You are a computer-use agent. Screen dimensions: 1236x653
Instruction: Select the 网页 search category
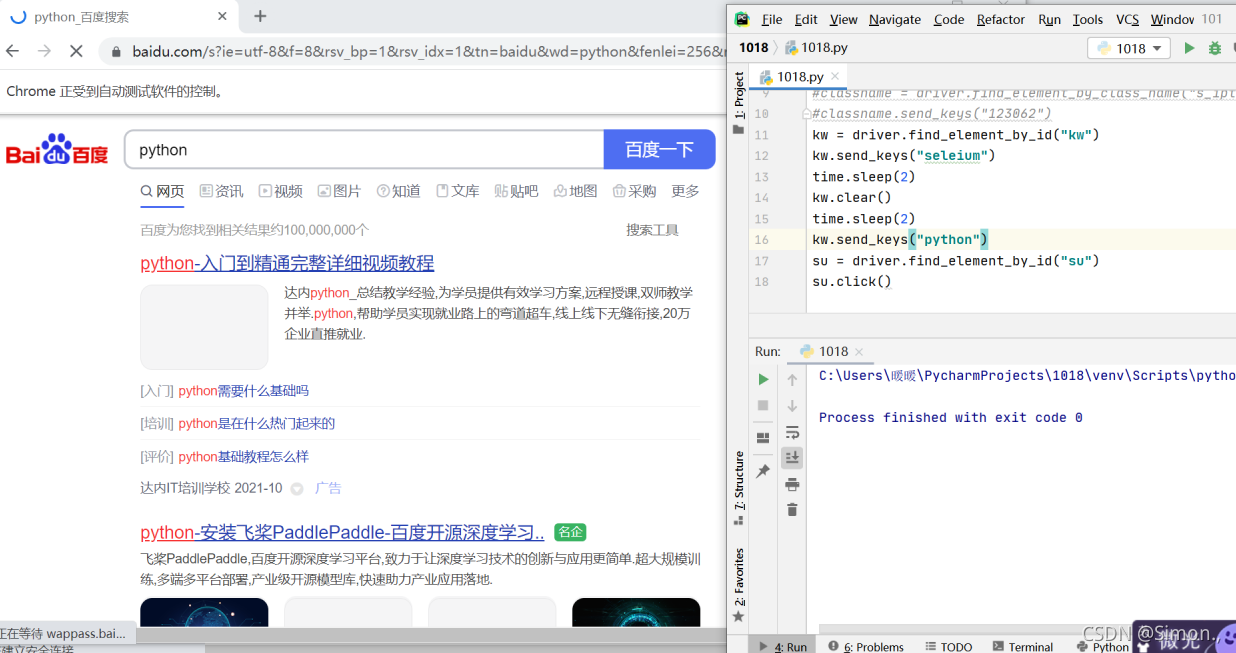click(162, 191)
